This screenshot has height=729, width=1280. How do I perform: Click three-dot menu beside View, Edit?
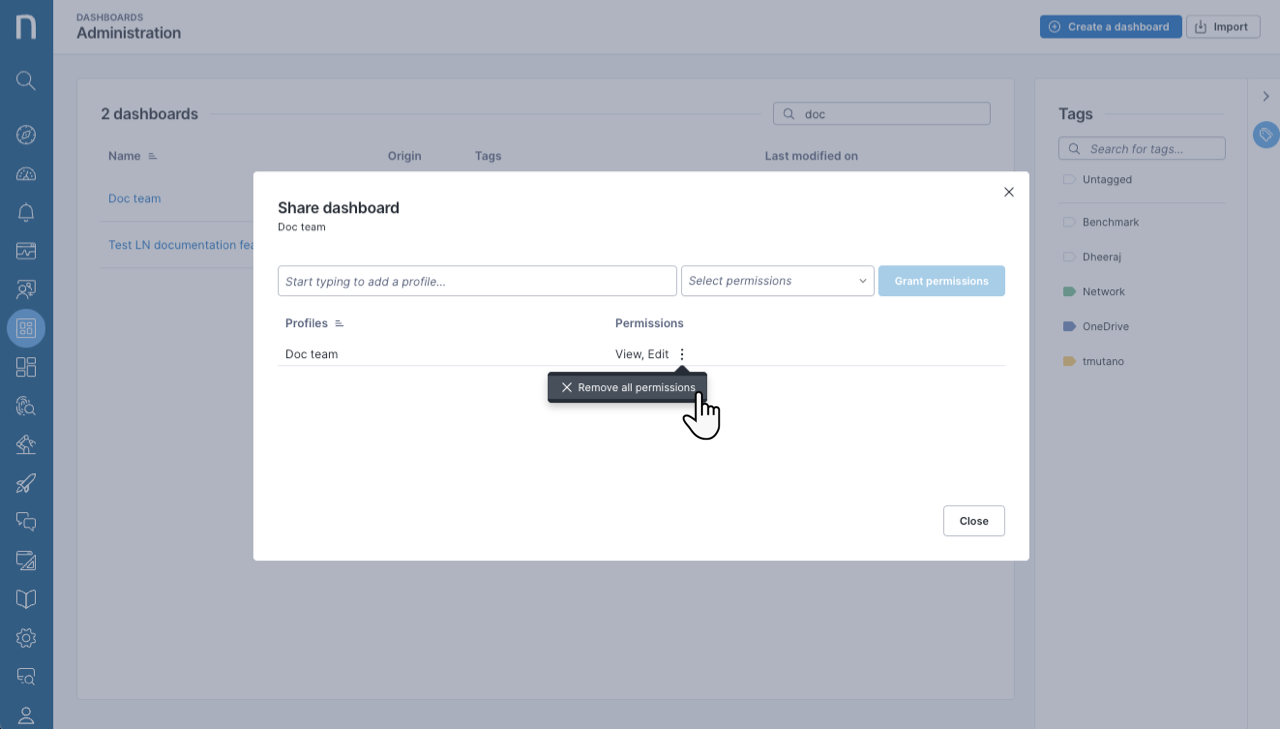(x=682, y=354)
